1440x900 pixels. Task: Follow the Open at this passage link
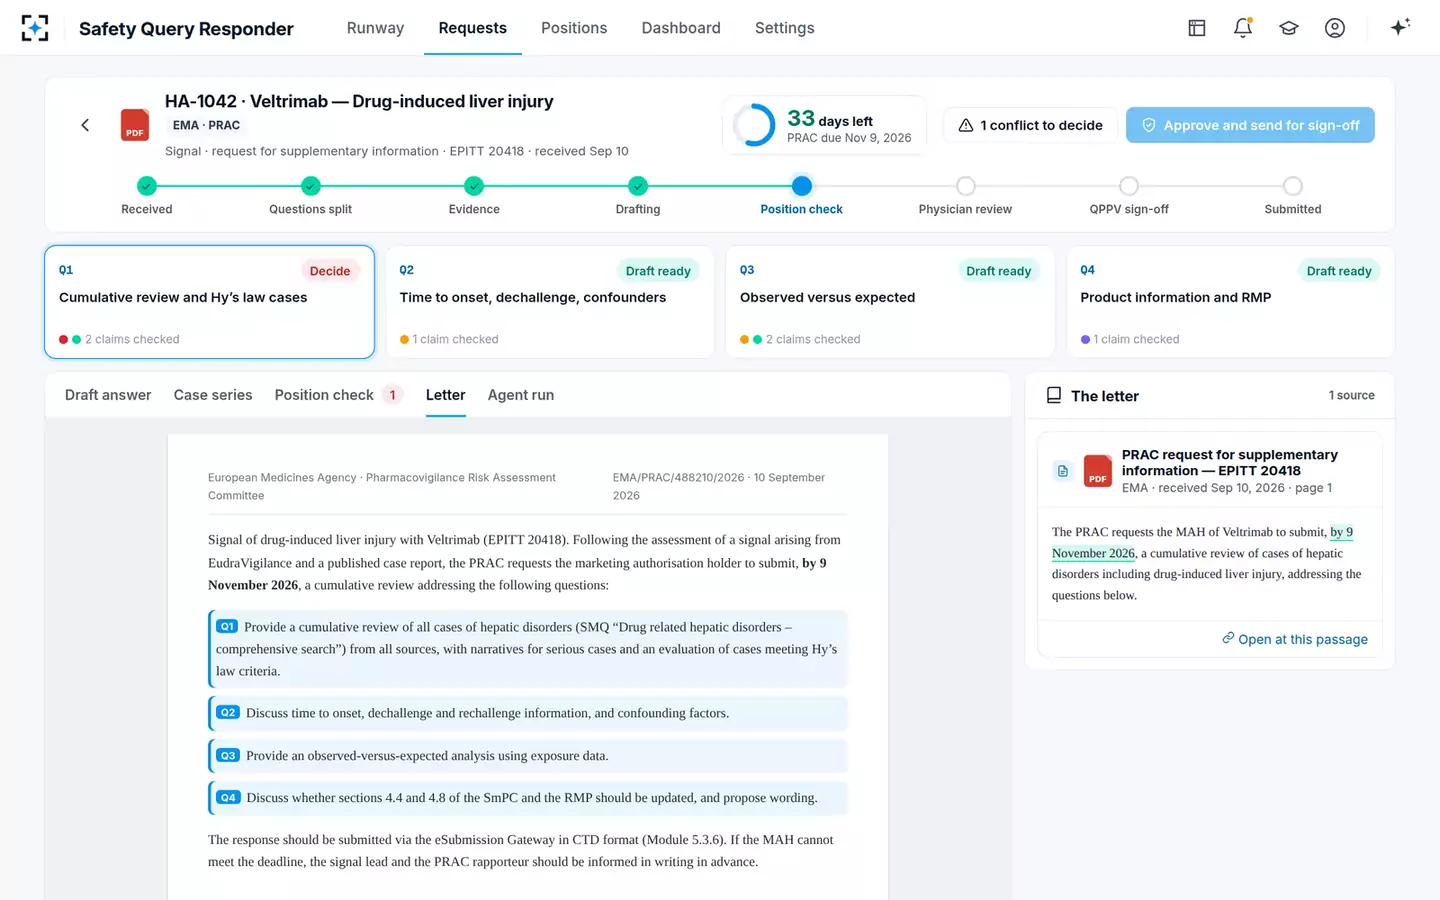point(1295,639)
